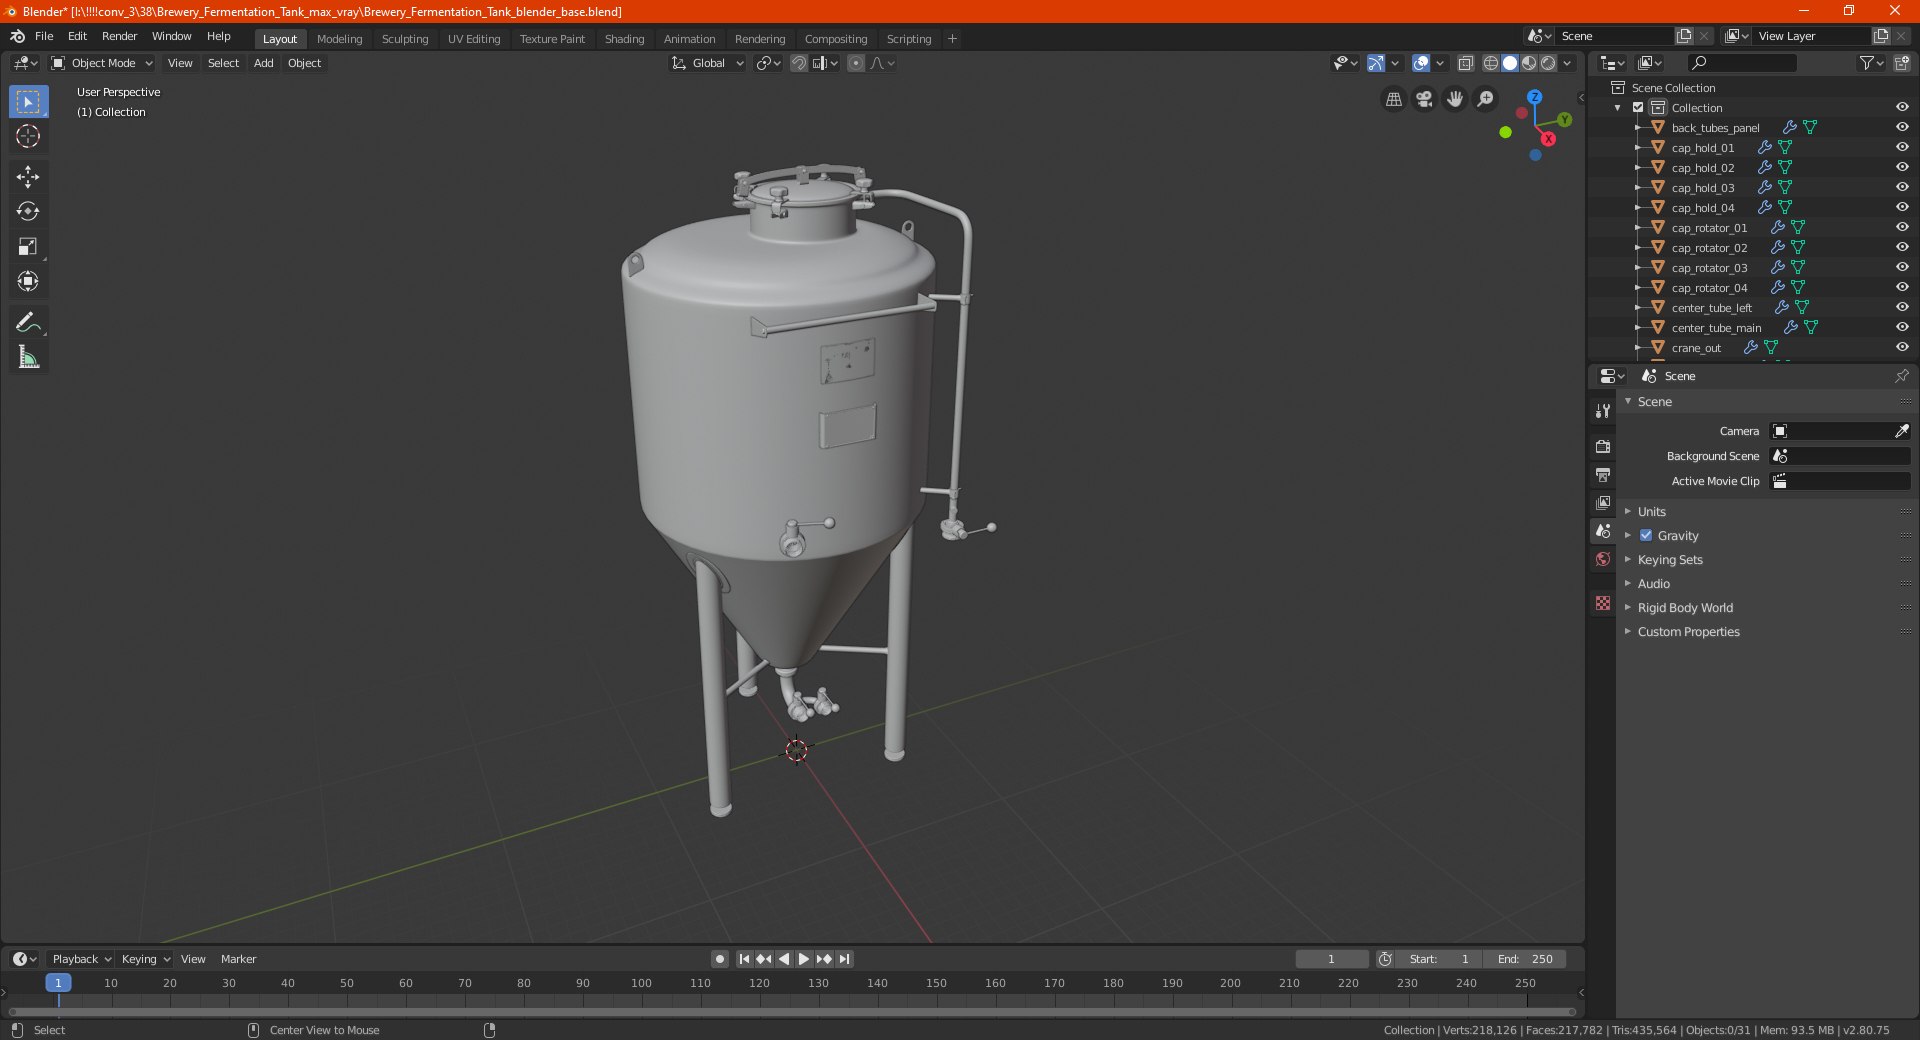Uncheck the Collection checkbox in outliner
This screenshot has height=1040, width=1920.
[1638, 108]
